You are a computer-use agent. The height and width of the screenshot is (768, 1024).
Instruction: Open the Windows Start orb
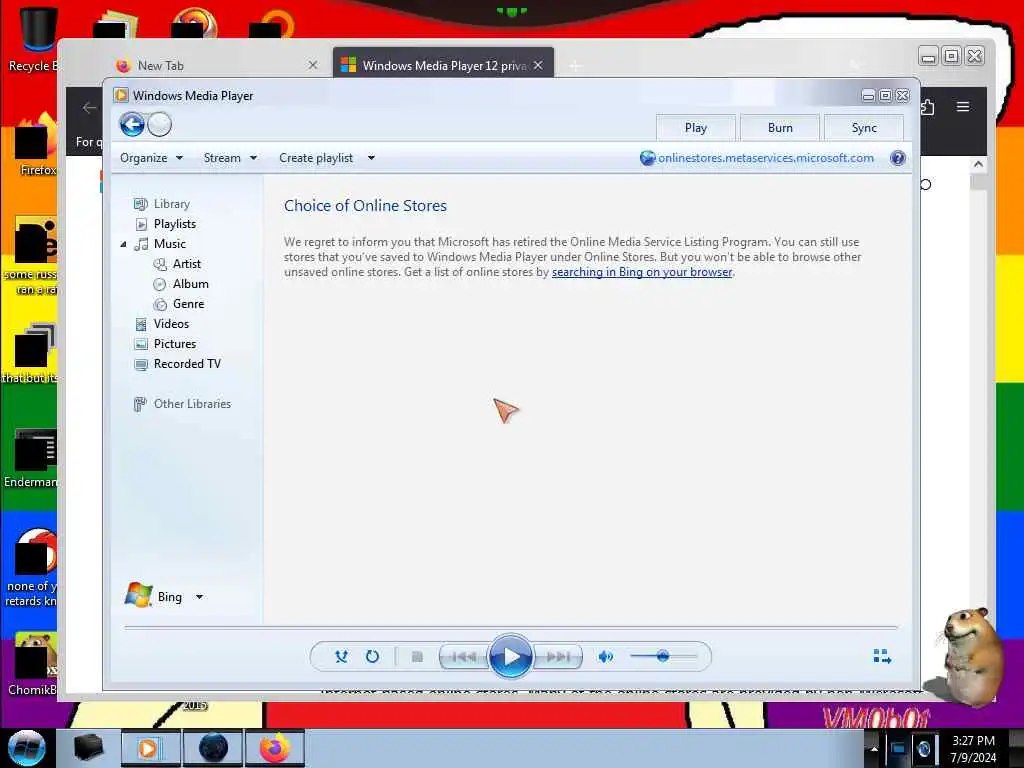pos(26,748)
